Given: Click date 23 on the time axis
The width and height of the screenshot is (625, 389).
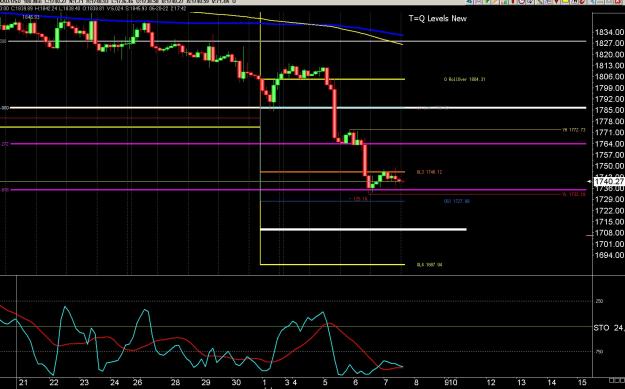Looking at the screenshot, I should (84, 383).
